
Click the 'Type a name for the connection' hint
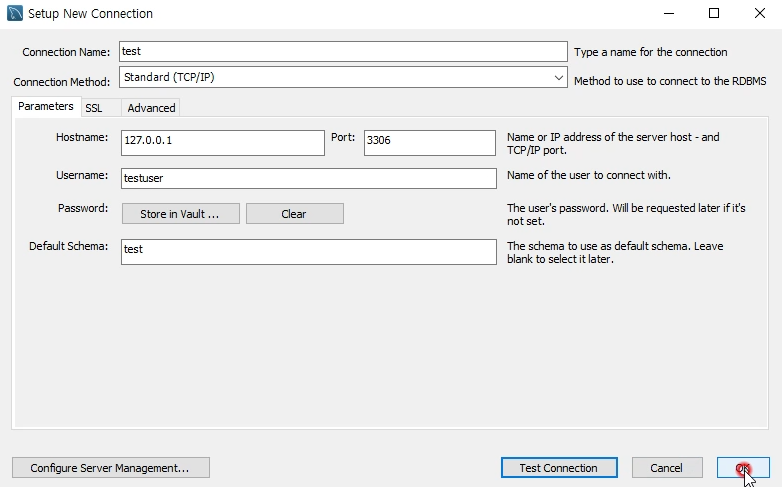[x=650, y=52]
